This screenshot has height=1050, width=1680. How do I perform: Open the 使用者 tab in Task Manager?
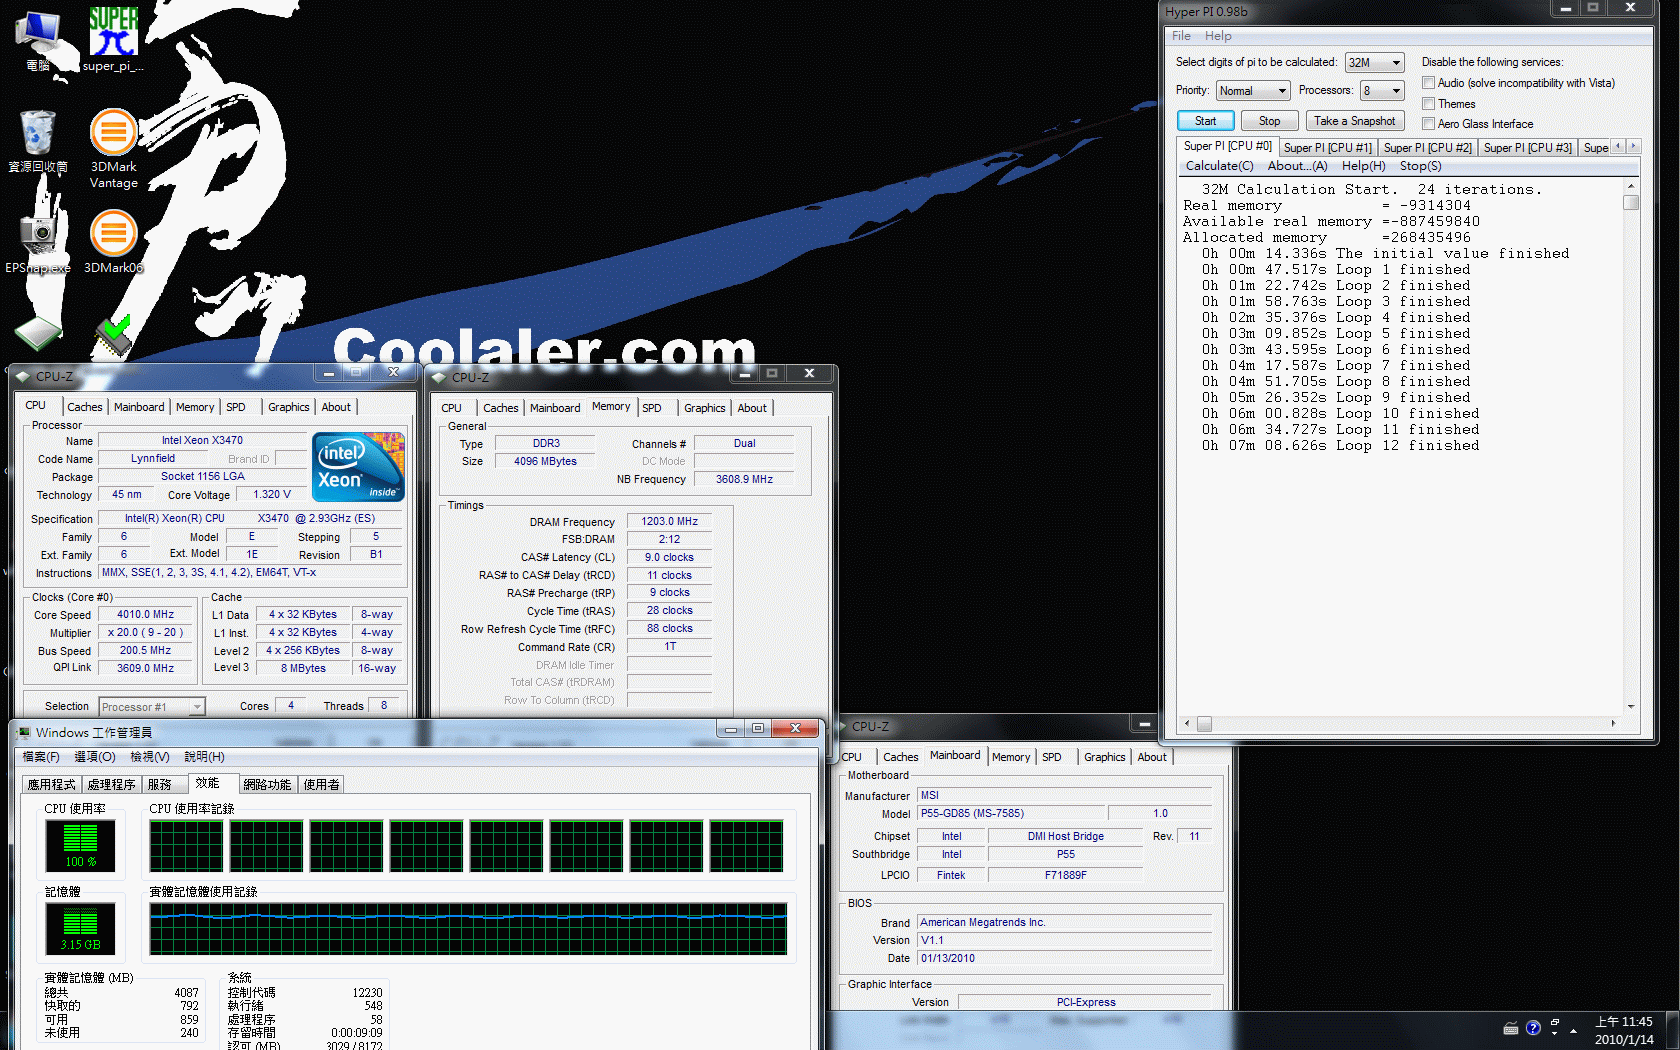point(321,785)
